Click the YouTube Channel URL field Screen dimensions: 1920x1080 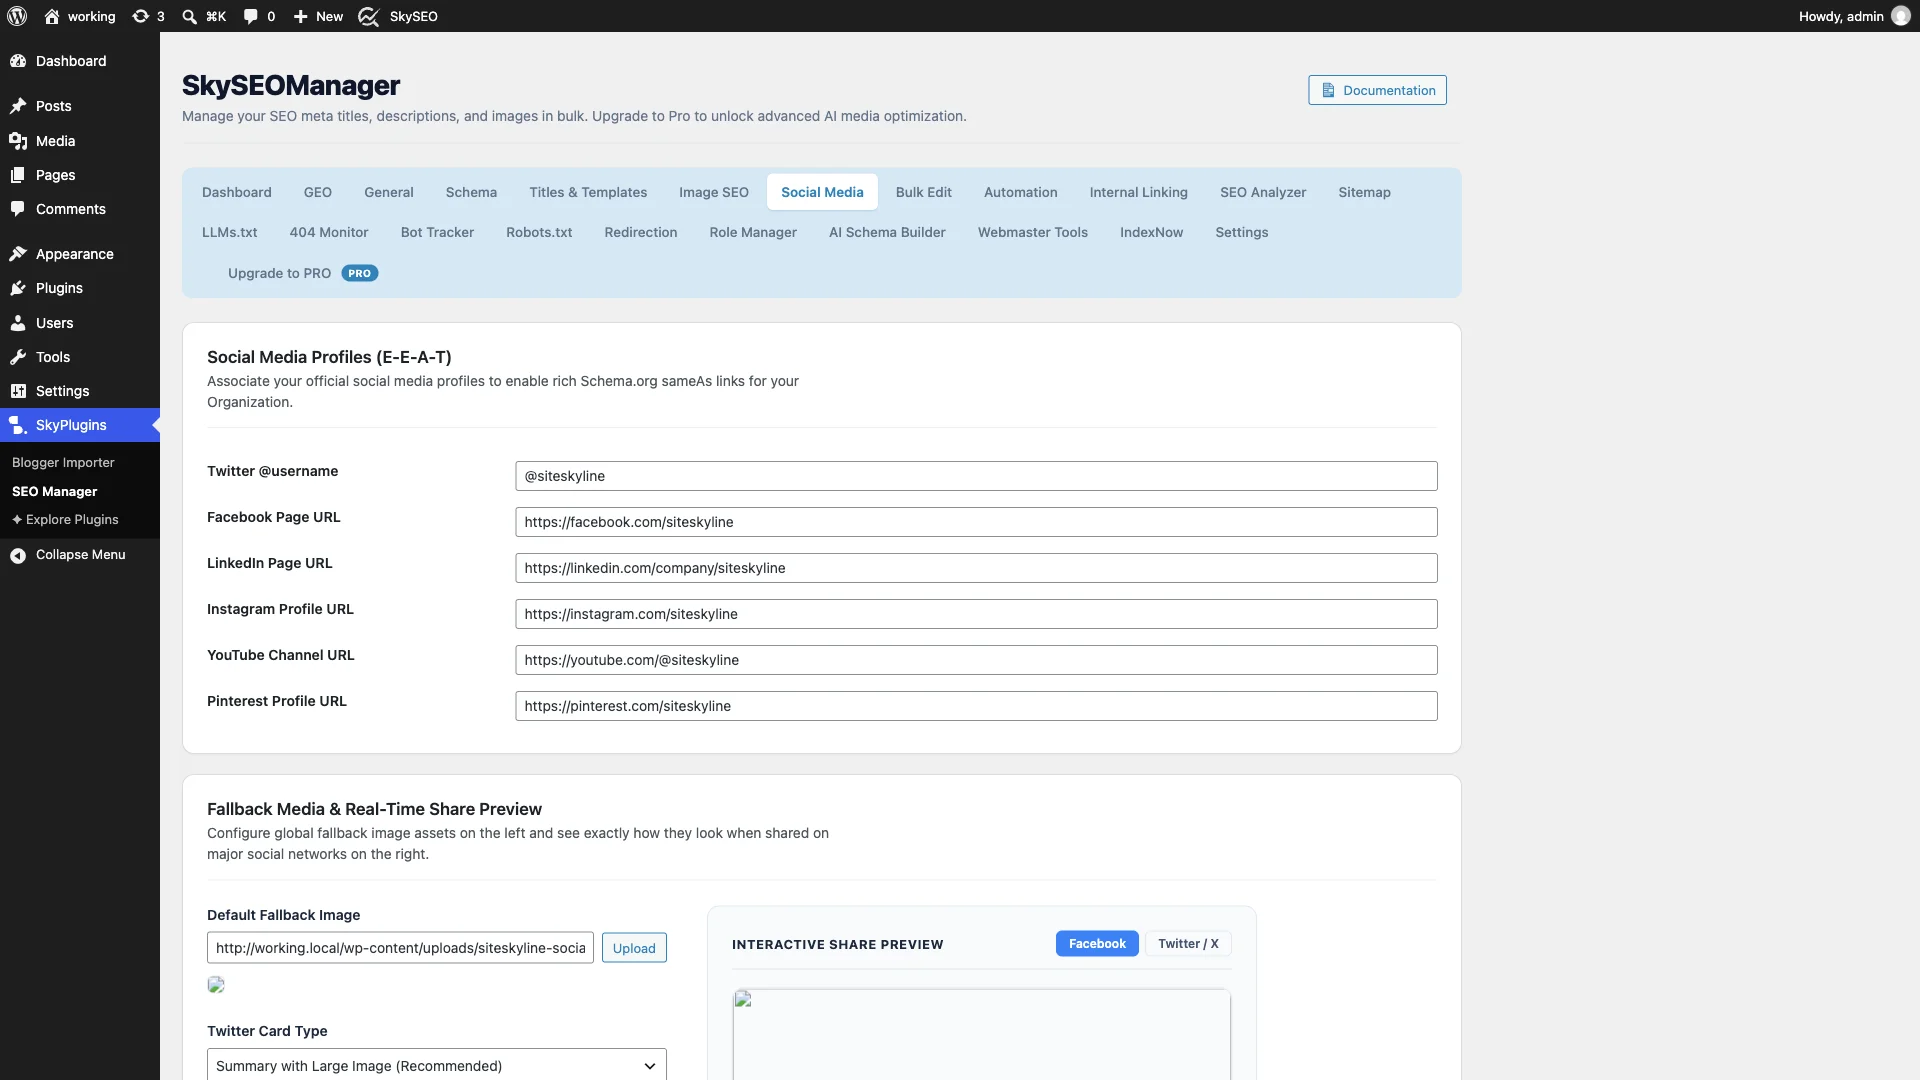pos(976,660)
